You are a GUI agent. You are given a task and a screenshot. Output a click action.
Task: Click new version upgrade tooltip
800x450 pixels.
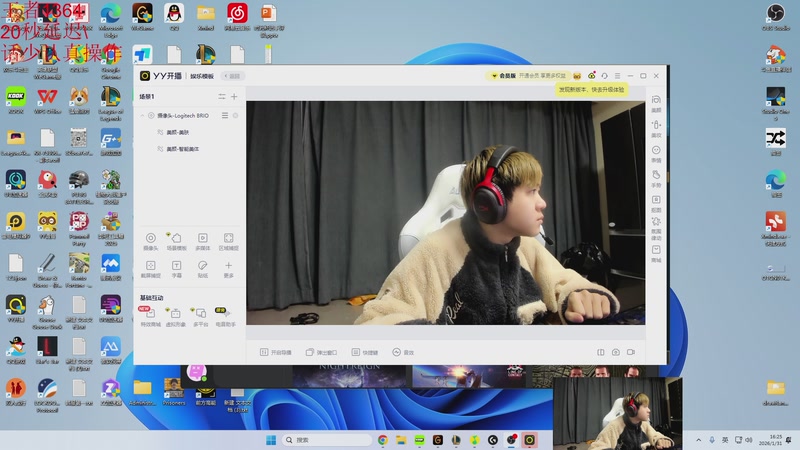coord(591,89)
